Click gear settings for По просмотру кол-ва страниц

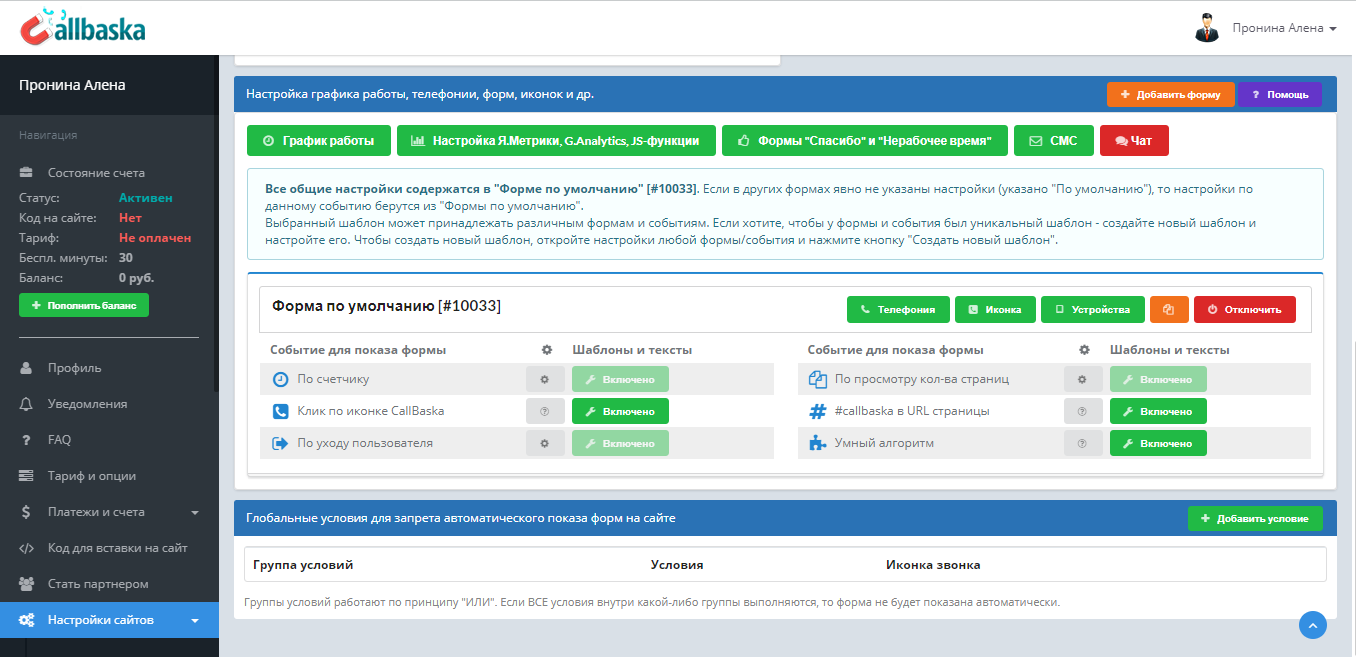coord(1083,380)
